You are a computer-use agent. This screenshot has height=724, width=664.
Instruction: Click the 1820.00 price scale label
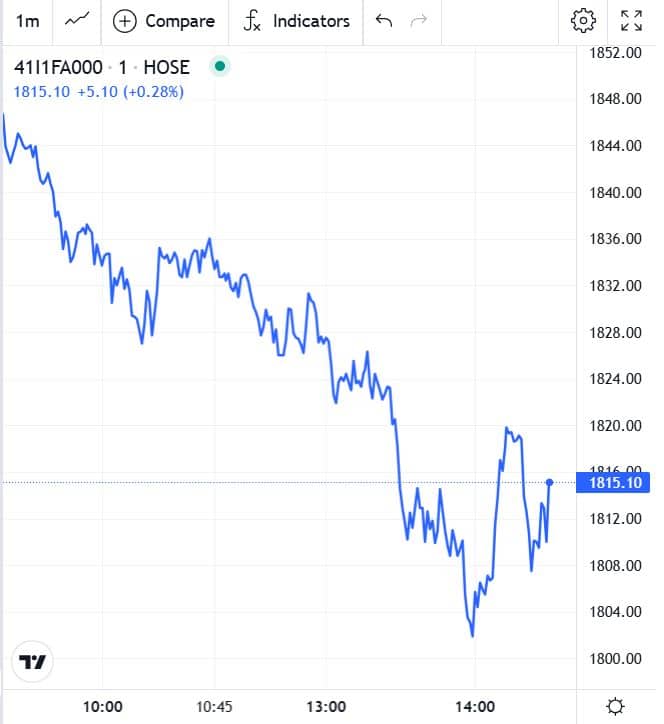(x=615, y=425)
